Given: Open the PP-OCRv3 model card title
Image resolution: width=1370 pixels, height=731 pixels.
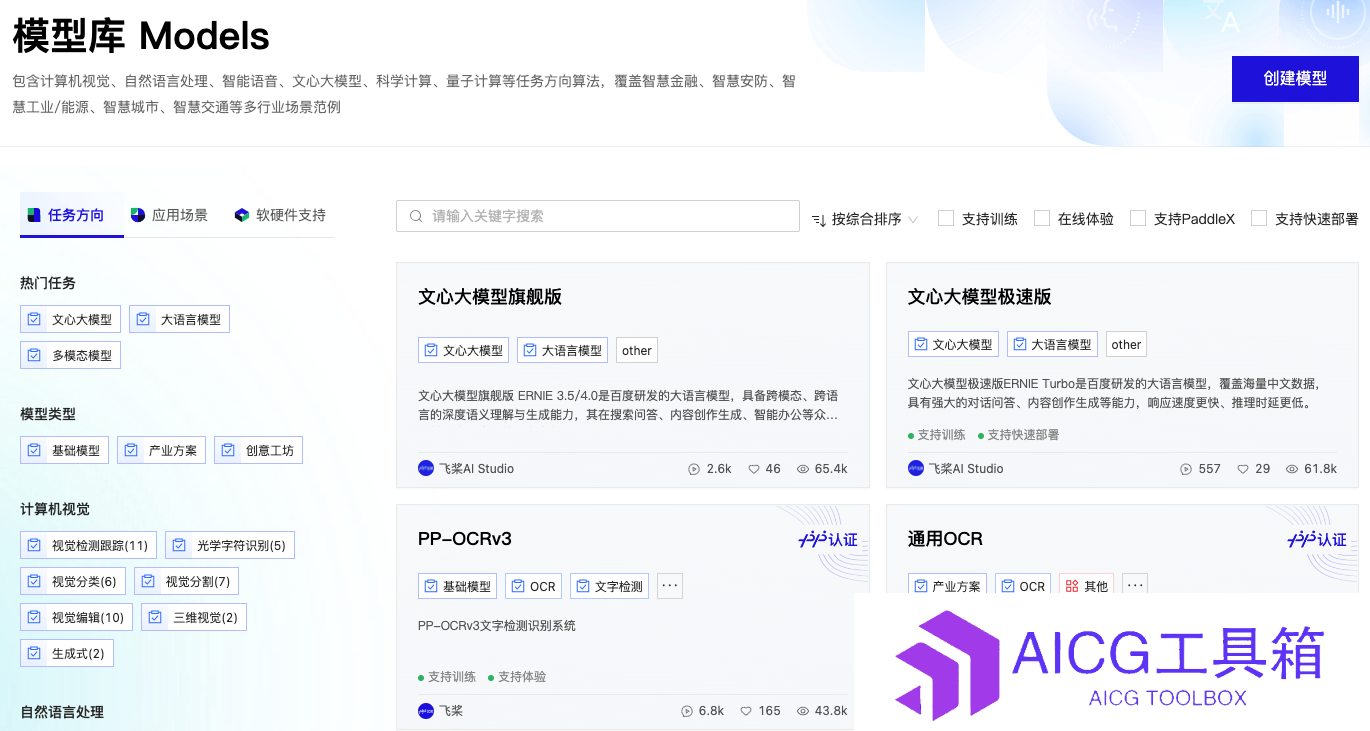Looking at the screenshot, I should pyautogui.click(x=465, y=539).
